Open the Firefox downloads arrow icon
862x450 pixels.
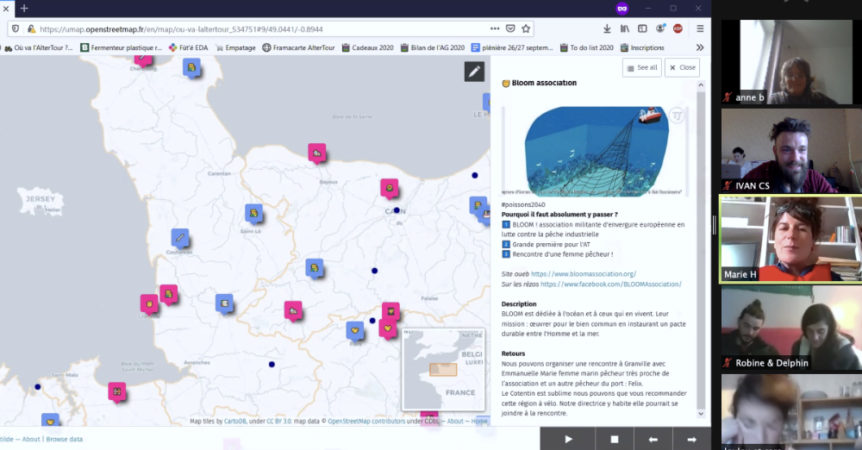click(607, 29)
